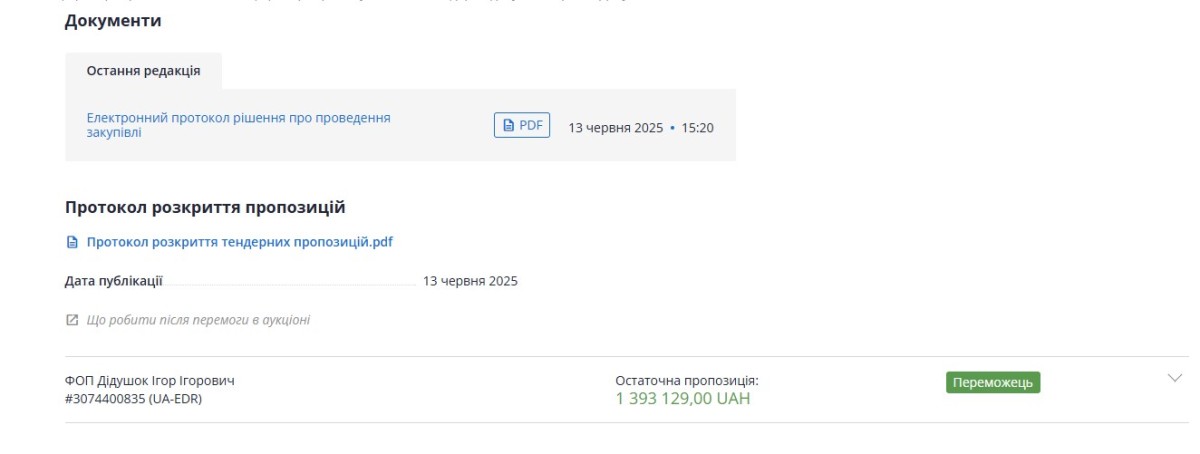This screenshot has height=454, width=1200.
Task: Follow 'Що робити після перемоги в аукціоні' link
Action: click(x=198, y=320)
